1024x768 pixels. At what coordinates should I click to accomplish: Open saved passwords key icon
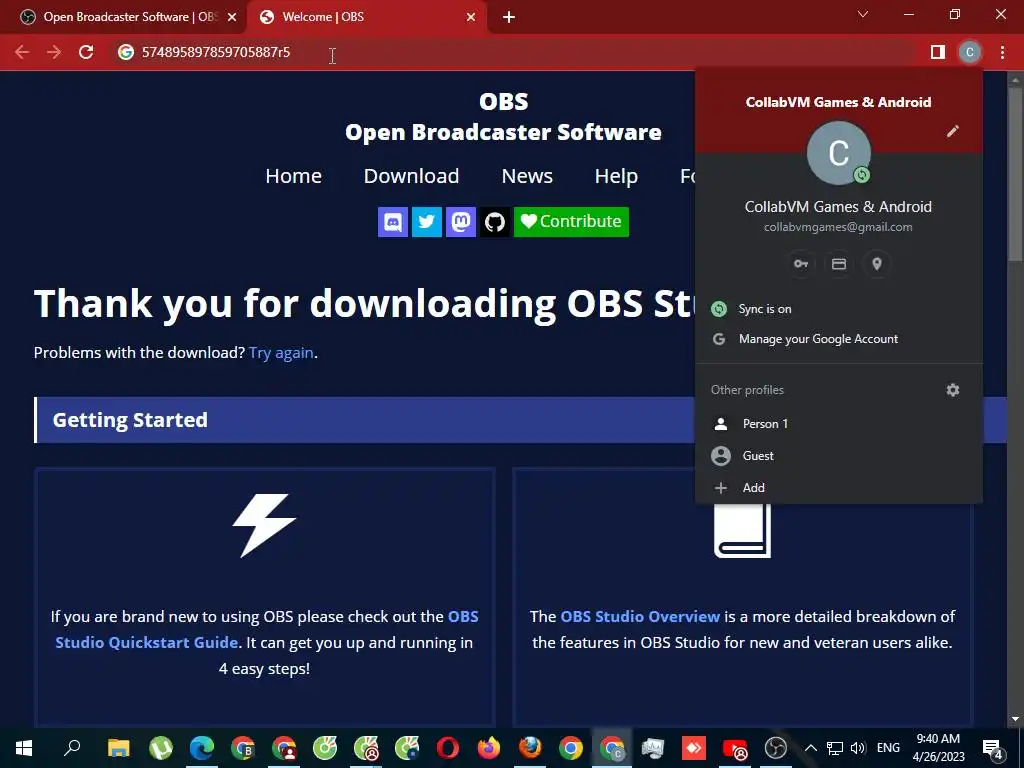[801, 264]
